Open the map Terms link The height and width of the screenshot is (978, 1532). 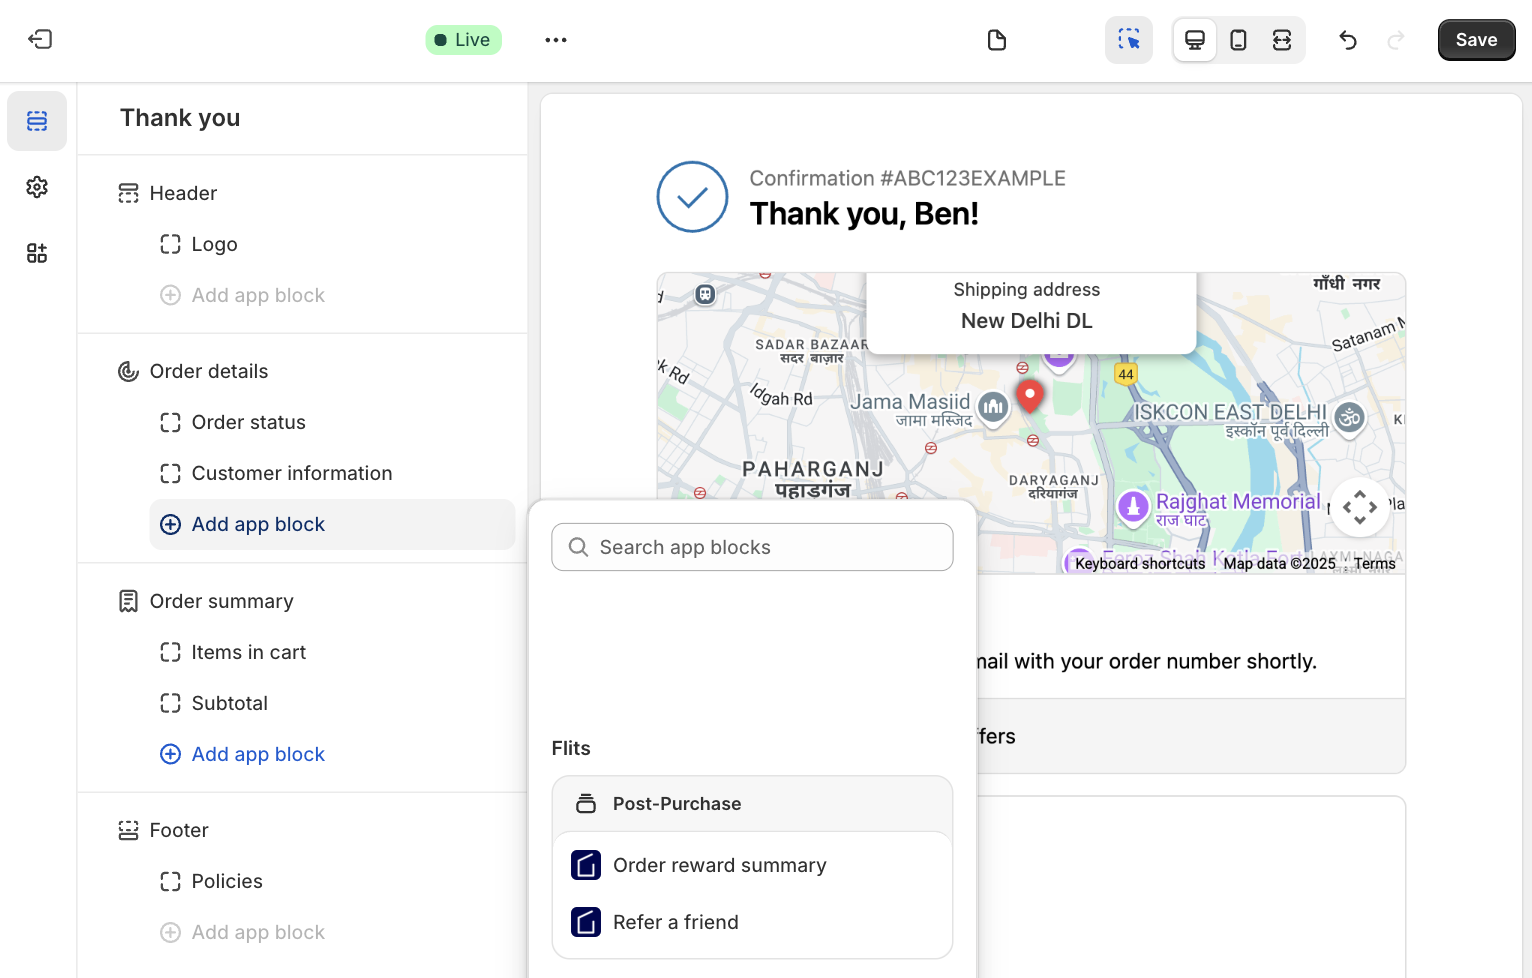tap(1375, 564)
